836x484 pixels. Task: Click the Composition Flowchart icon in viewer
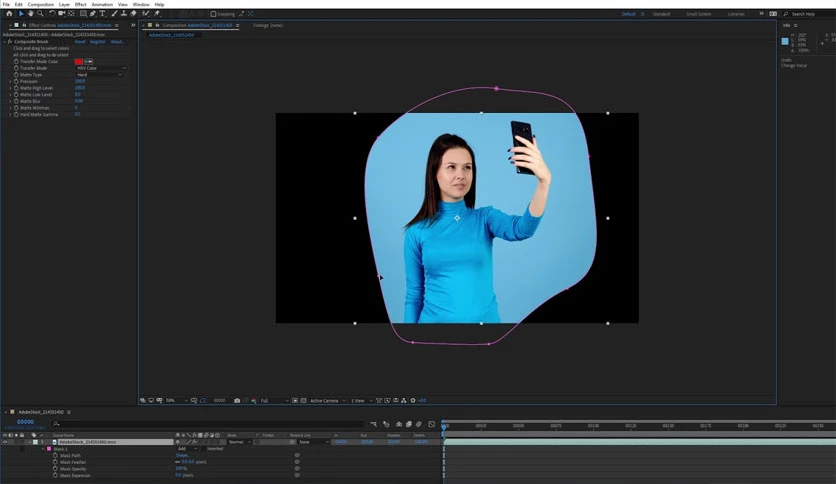(403, 400)
